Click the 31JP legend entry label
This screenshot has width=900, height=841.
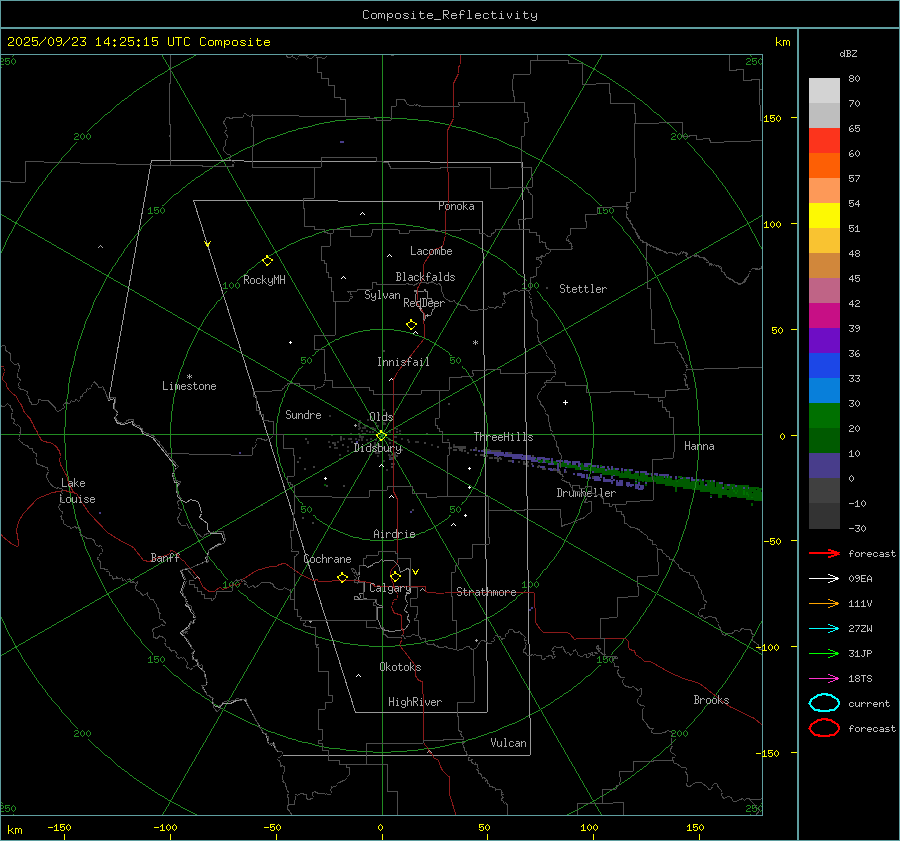860,654
